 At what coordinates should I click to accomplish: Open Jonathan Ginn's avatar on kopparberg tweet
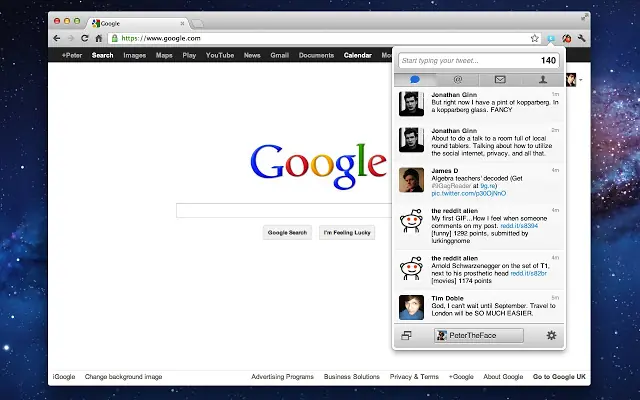411,104
